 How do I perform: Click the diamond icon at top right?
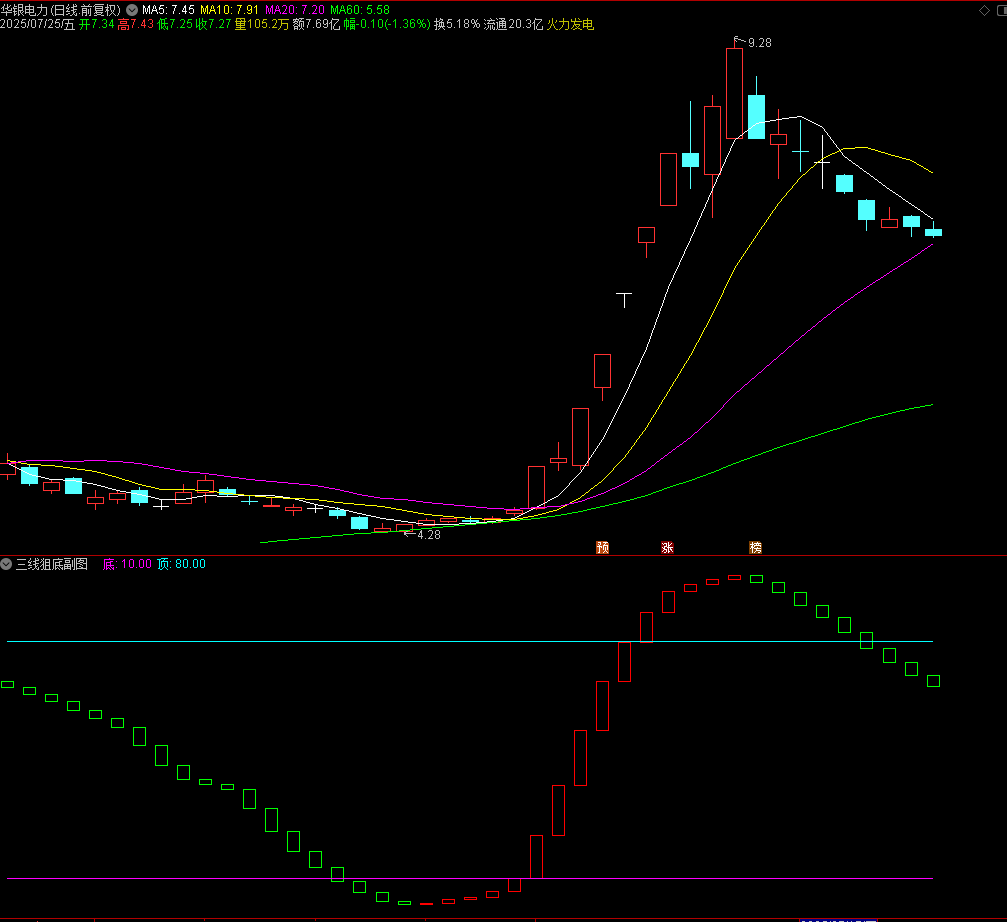tap(984, 10)
